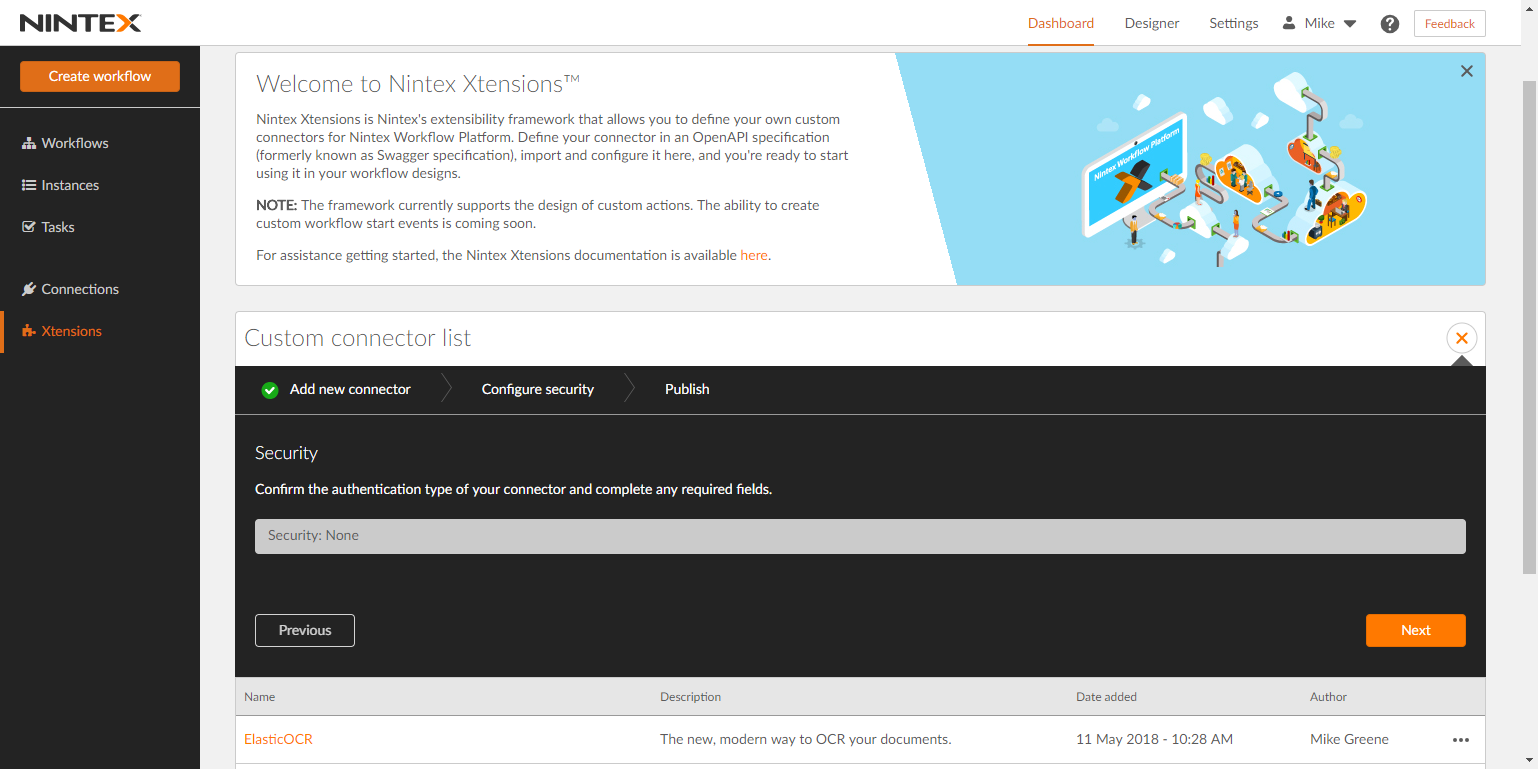
Task: Click the user profile icon beside Mike
Action: click(1289, 23)
